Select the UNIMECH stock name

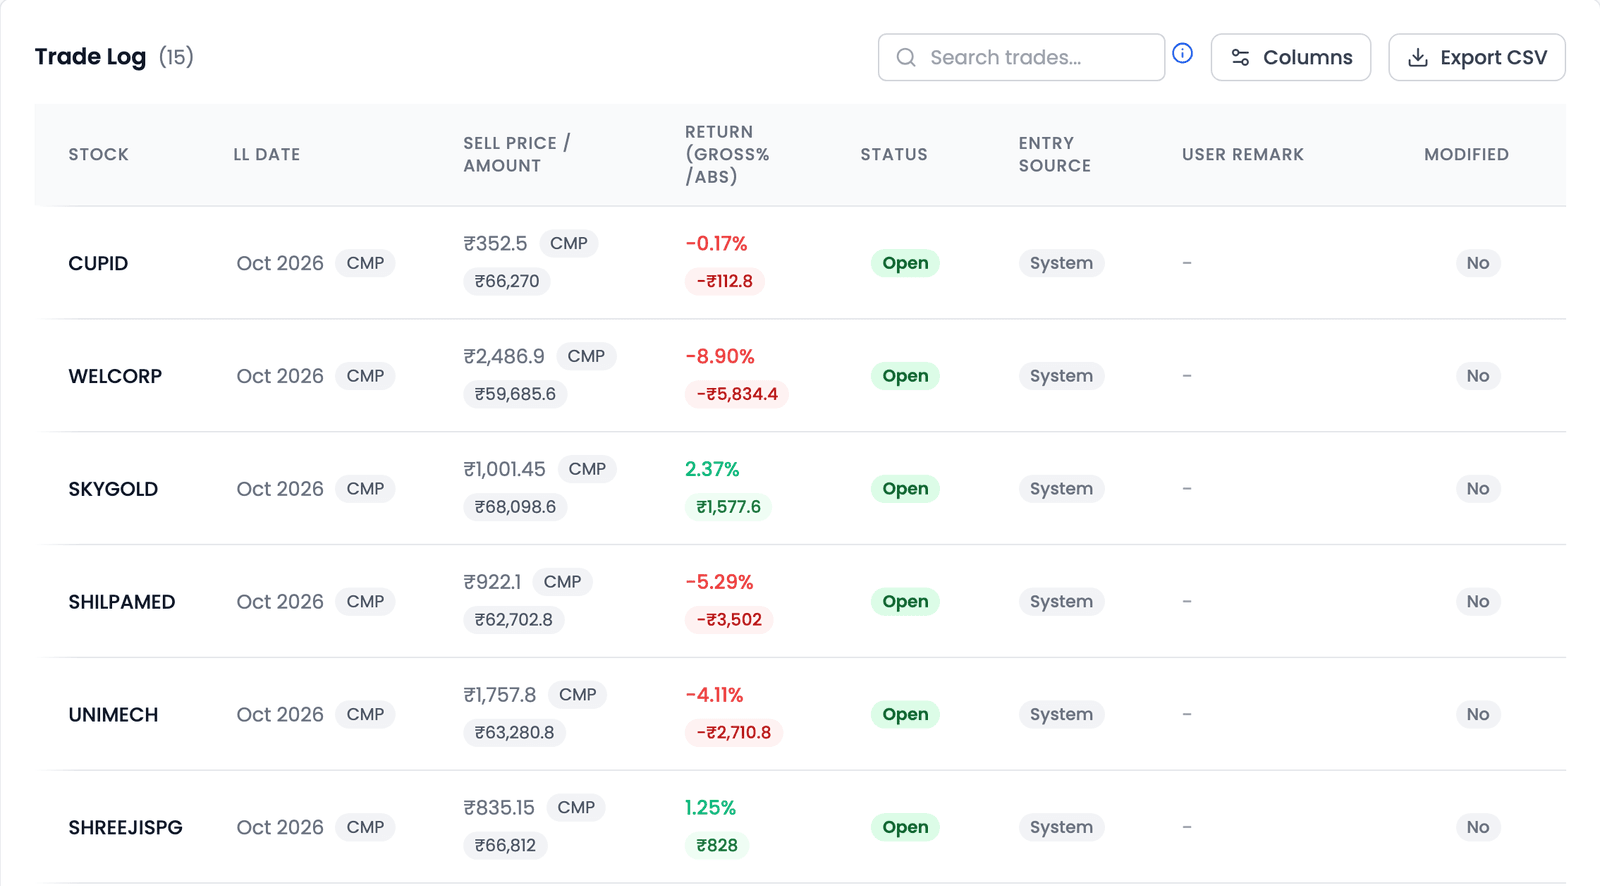(x=113, y=715)
